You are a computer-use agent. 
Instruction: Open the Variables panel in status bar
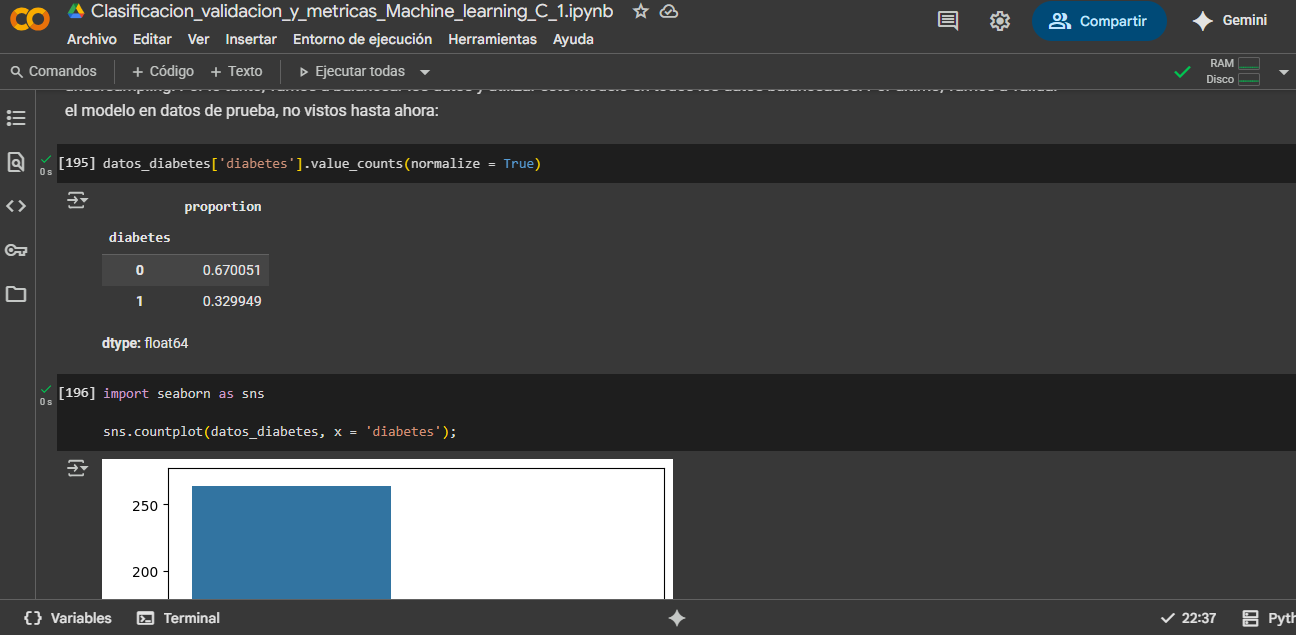[x=68, y=618]
